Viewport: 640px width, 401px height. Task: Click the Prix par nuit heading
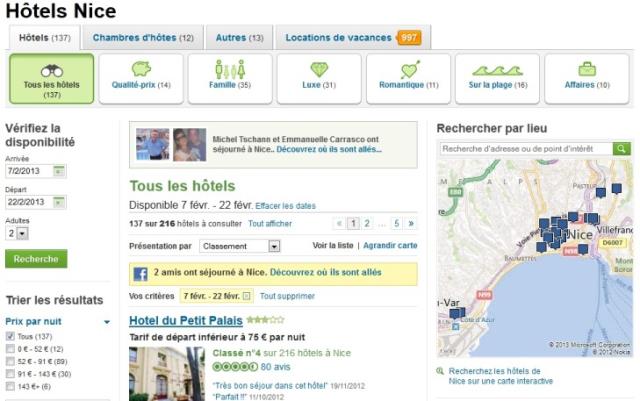[33, 321]
